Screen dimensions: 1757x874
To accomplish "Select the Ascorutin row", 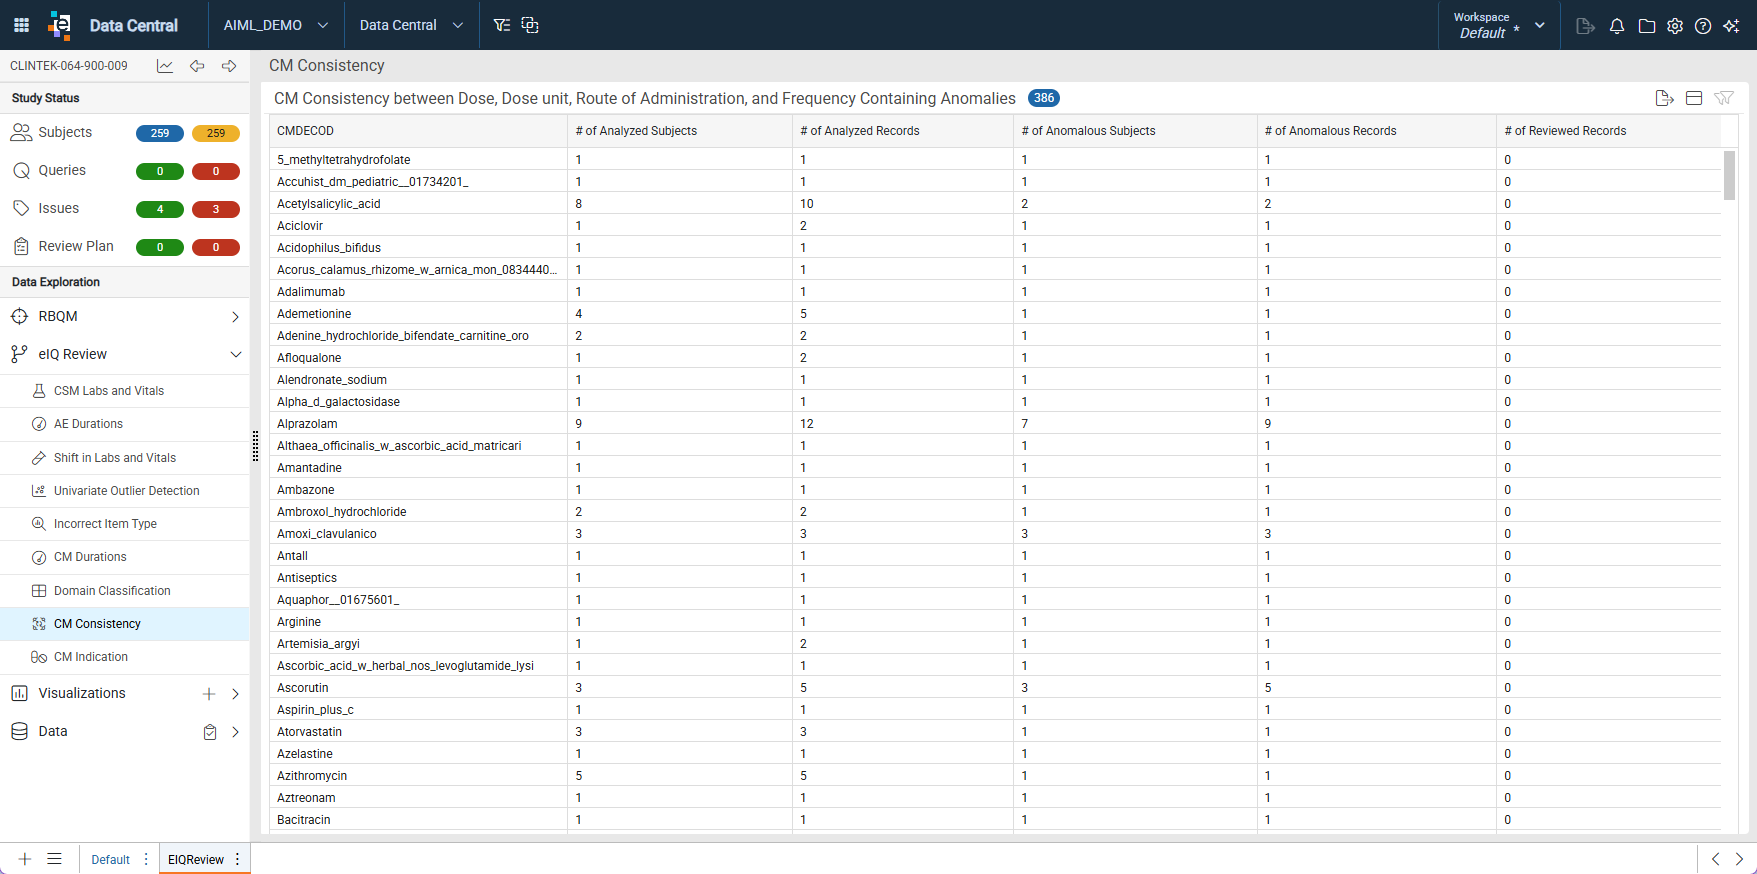I will tap(995, 688).
